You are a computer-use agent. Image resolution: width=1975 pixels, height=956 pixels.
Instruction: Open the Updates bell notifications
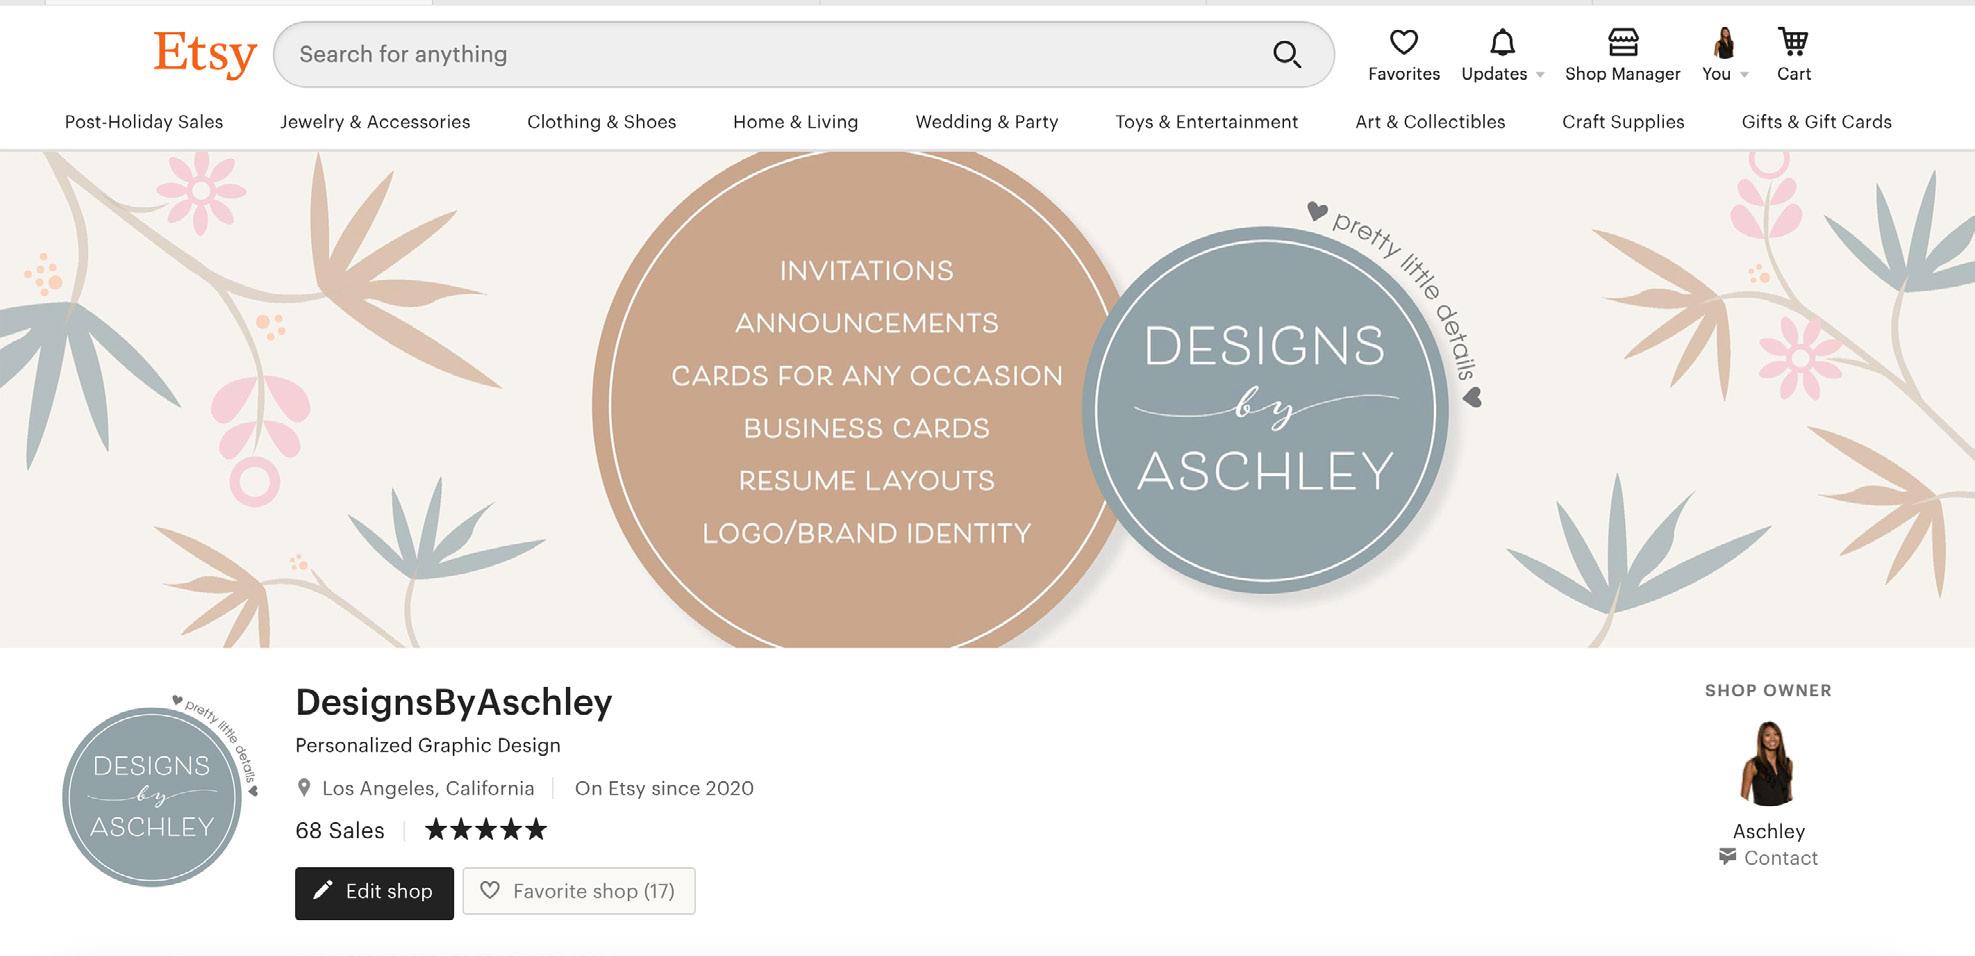point(1502,42)
